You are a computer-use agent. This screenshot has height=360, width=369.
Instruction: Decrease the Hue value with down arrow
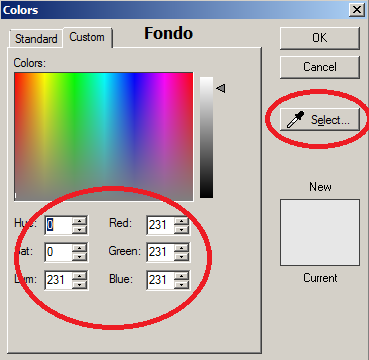coord(79,229)
